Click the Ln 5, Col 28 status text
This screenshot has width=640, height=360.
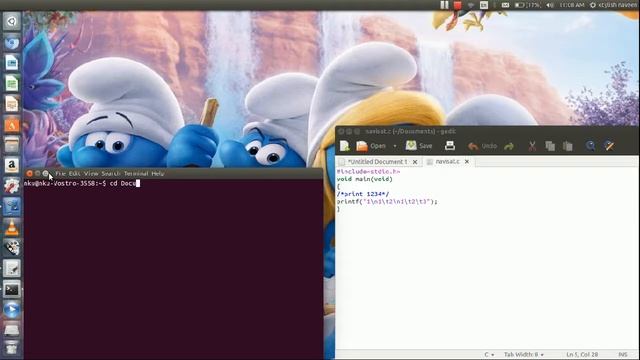point(582,354)
